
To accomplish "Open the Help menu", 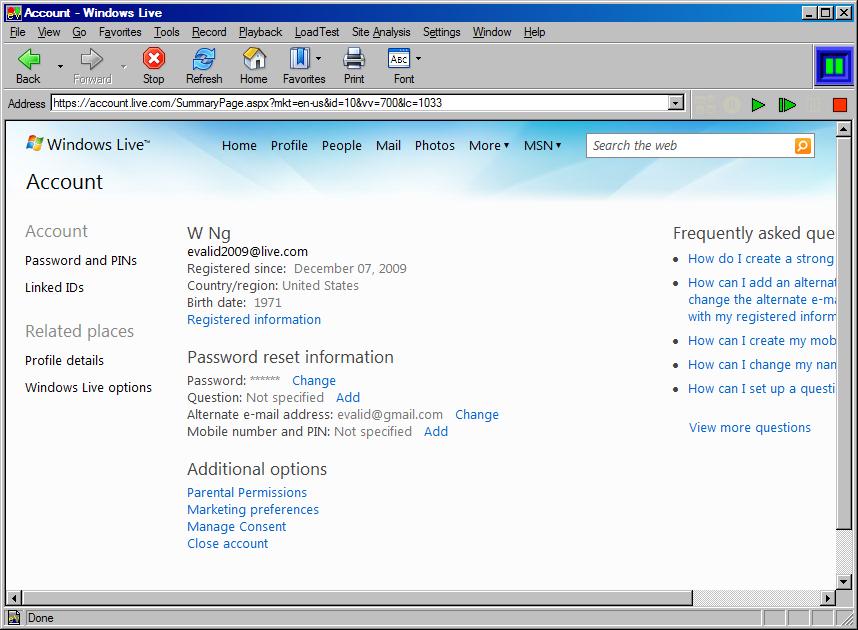I will [x=534, y=32].
